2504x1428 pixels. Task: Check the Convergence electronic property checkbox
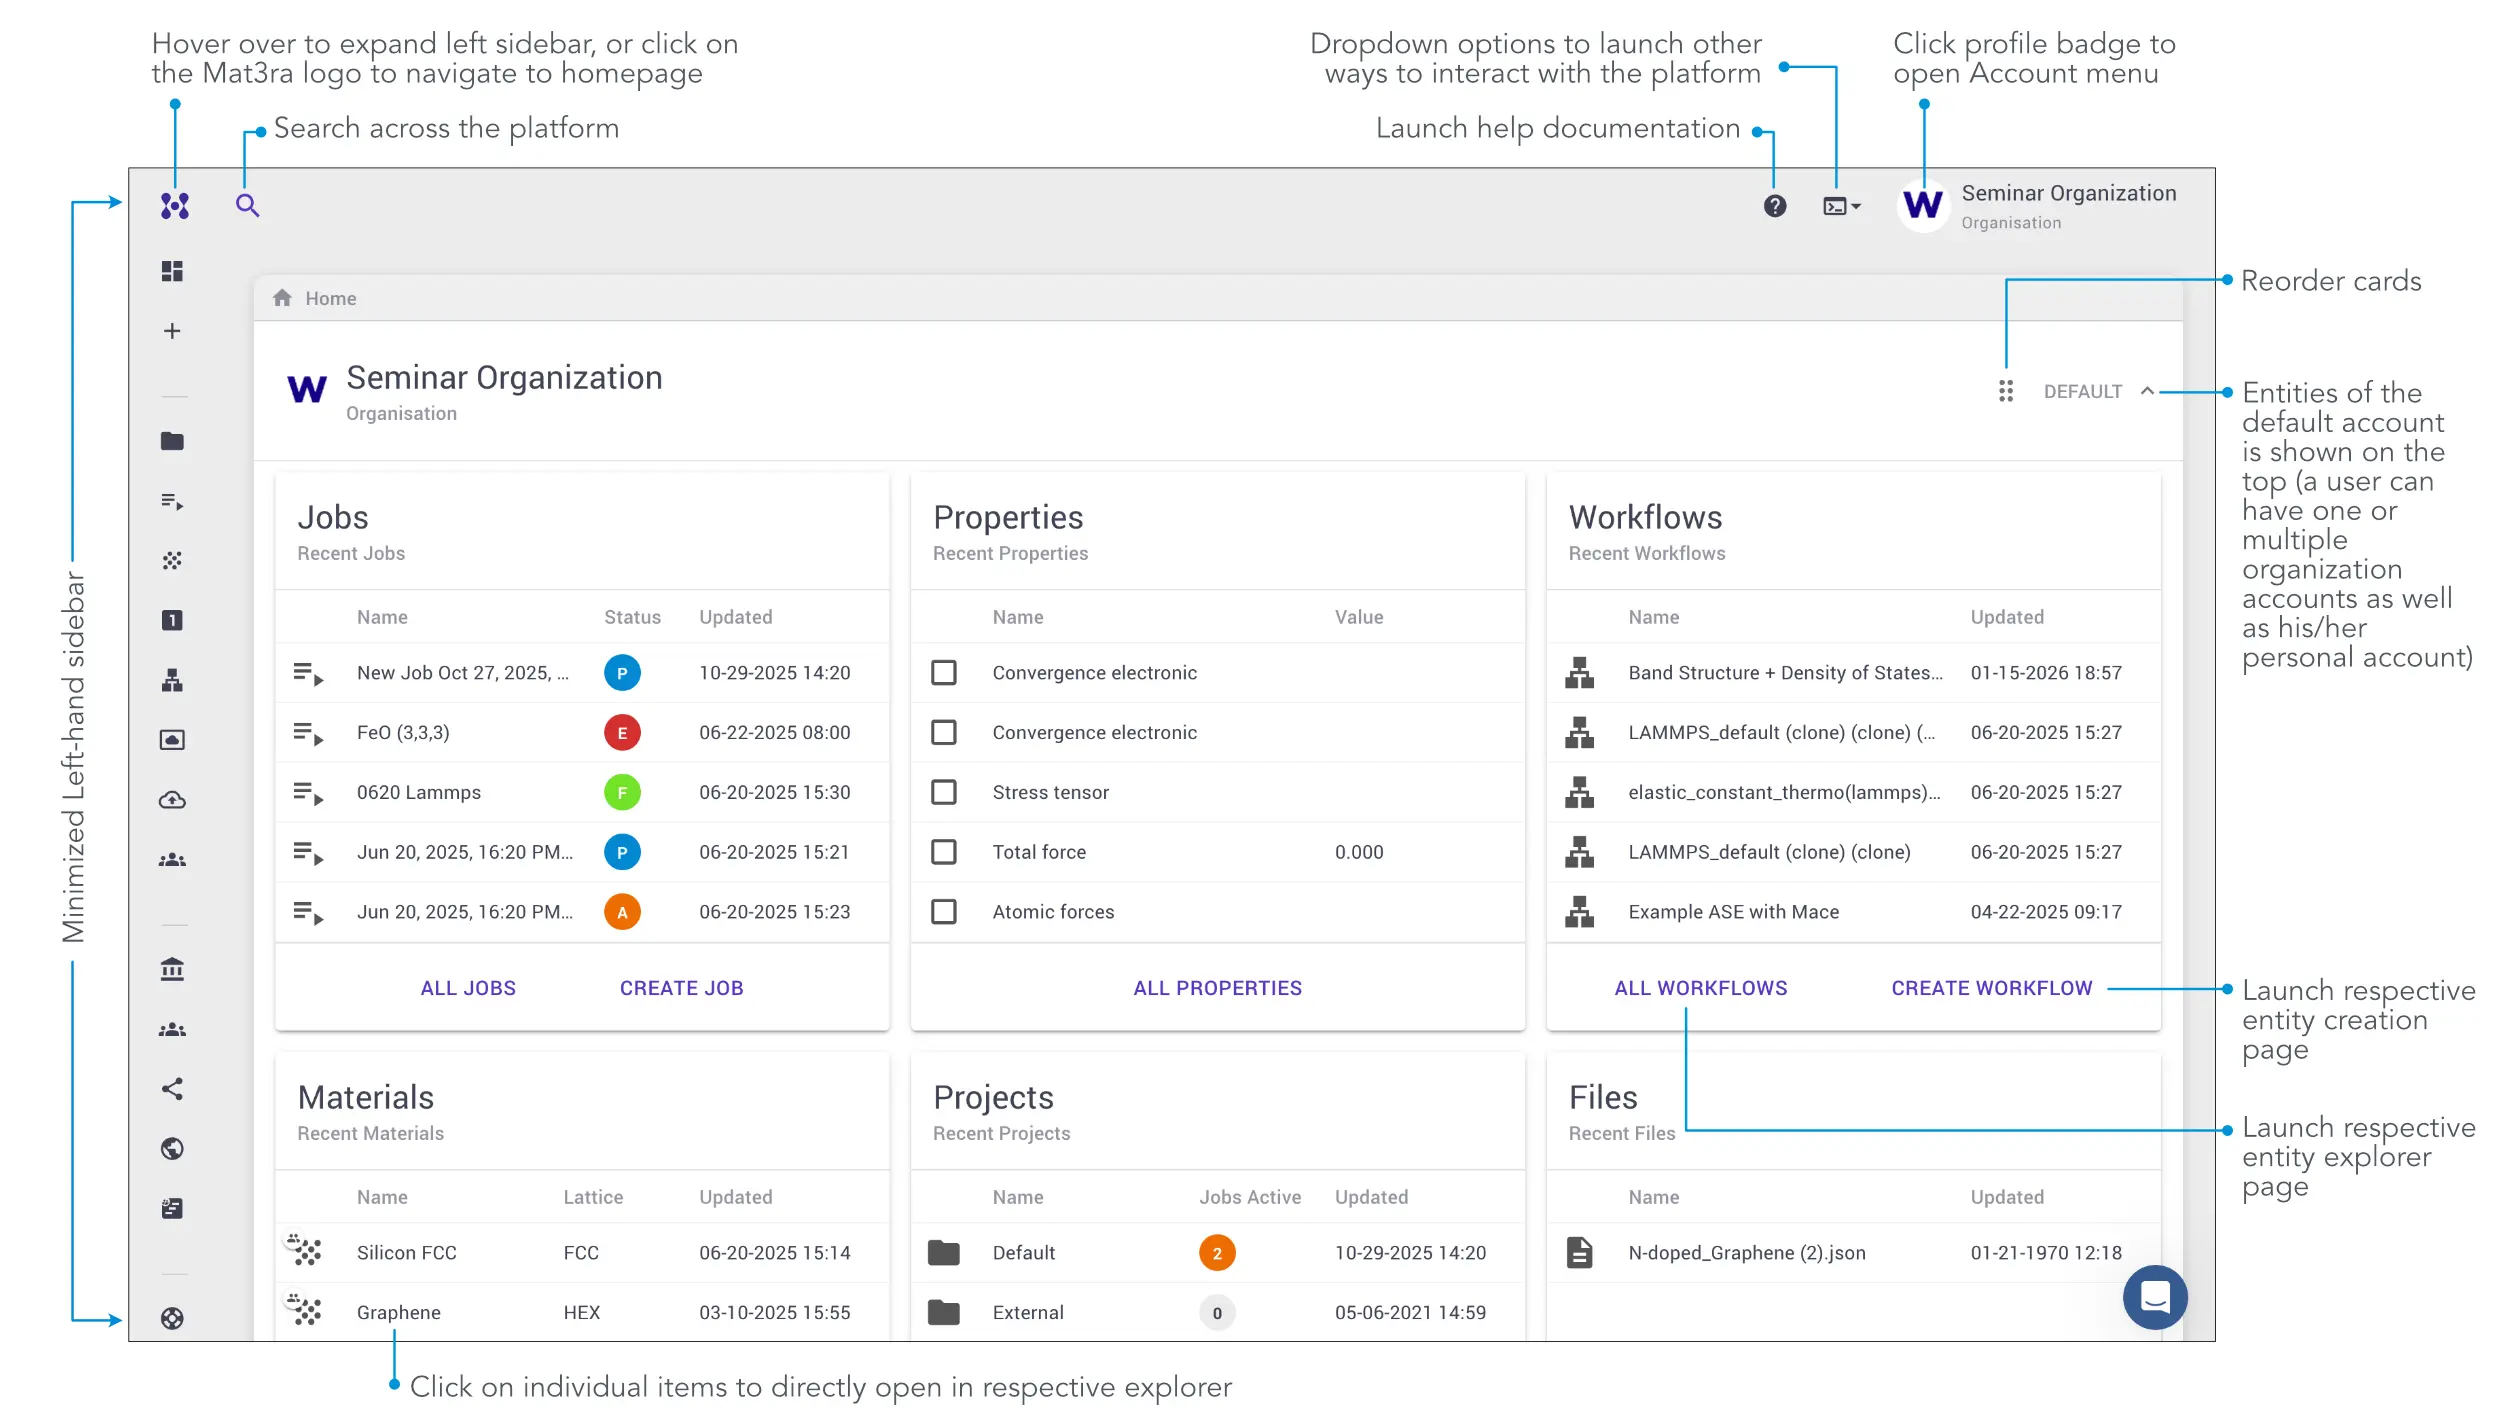tap(943, 673)
